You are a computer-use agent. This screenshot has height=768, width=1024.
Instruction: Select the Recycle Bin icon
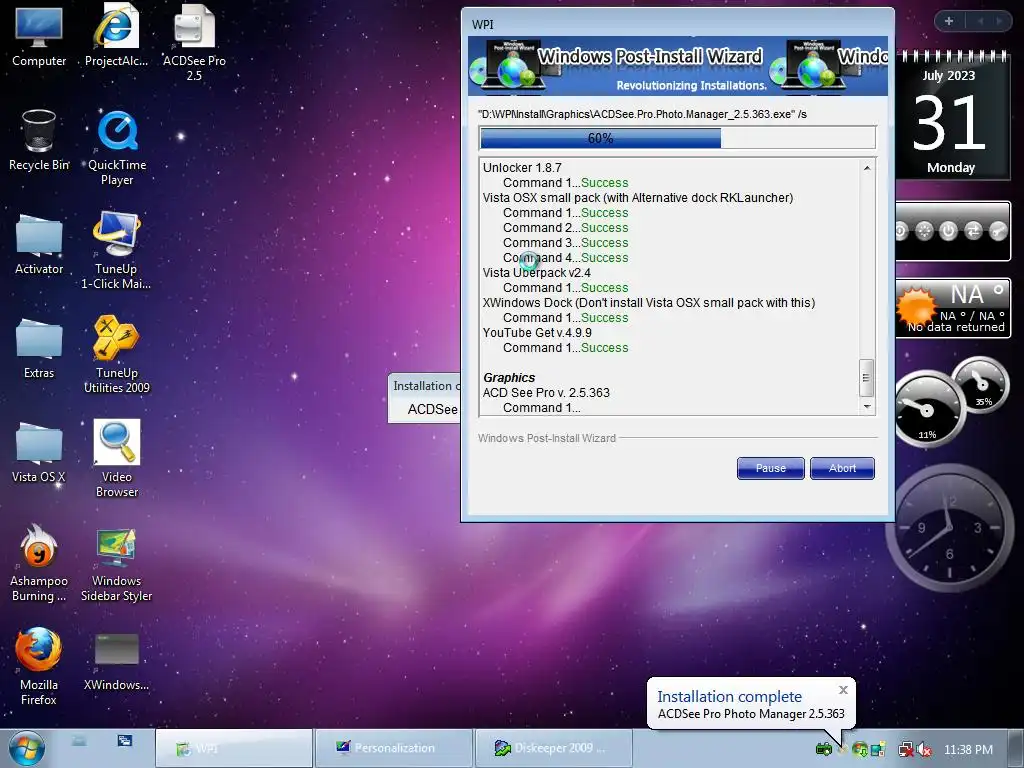39,140
